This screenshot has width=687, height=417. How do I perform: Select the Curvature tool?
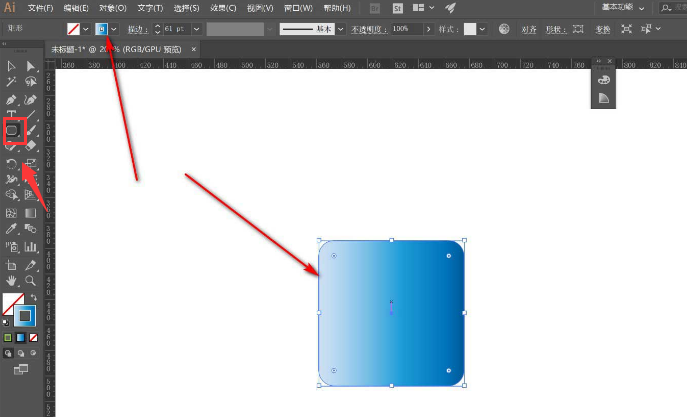click(x=30, y=100)
